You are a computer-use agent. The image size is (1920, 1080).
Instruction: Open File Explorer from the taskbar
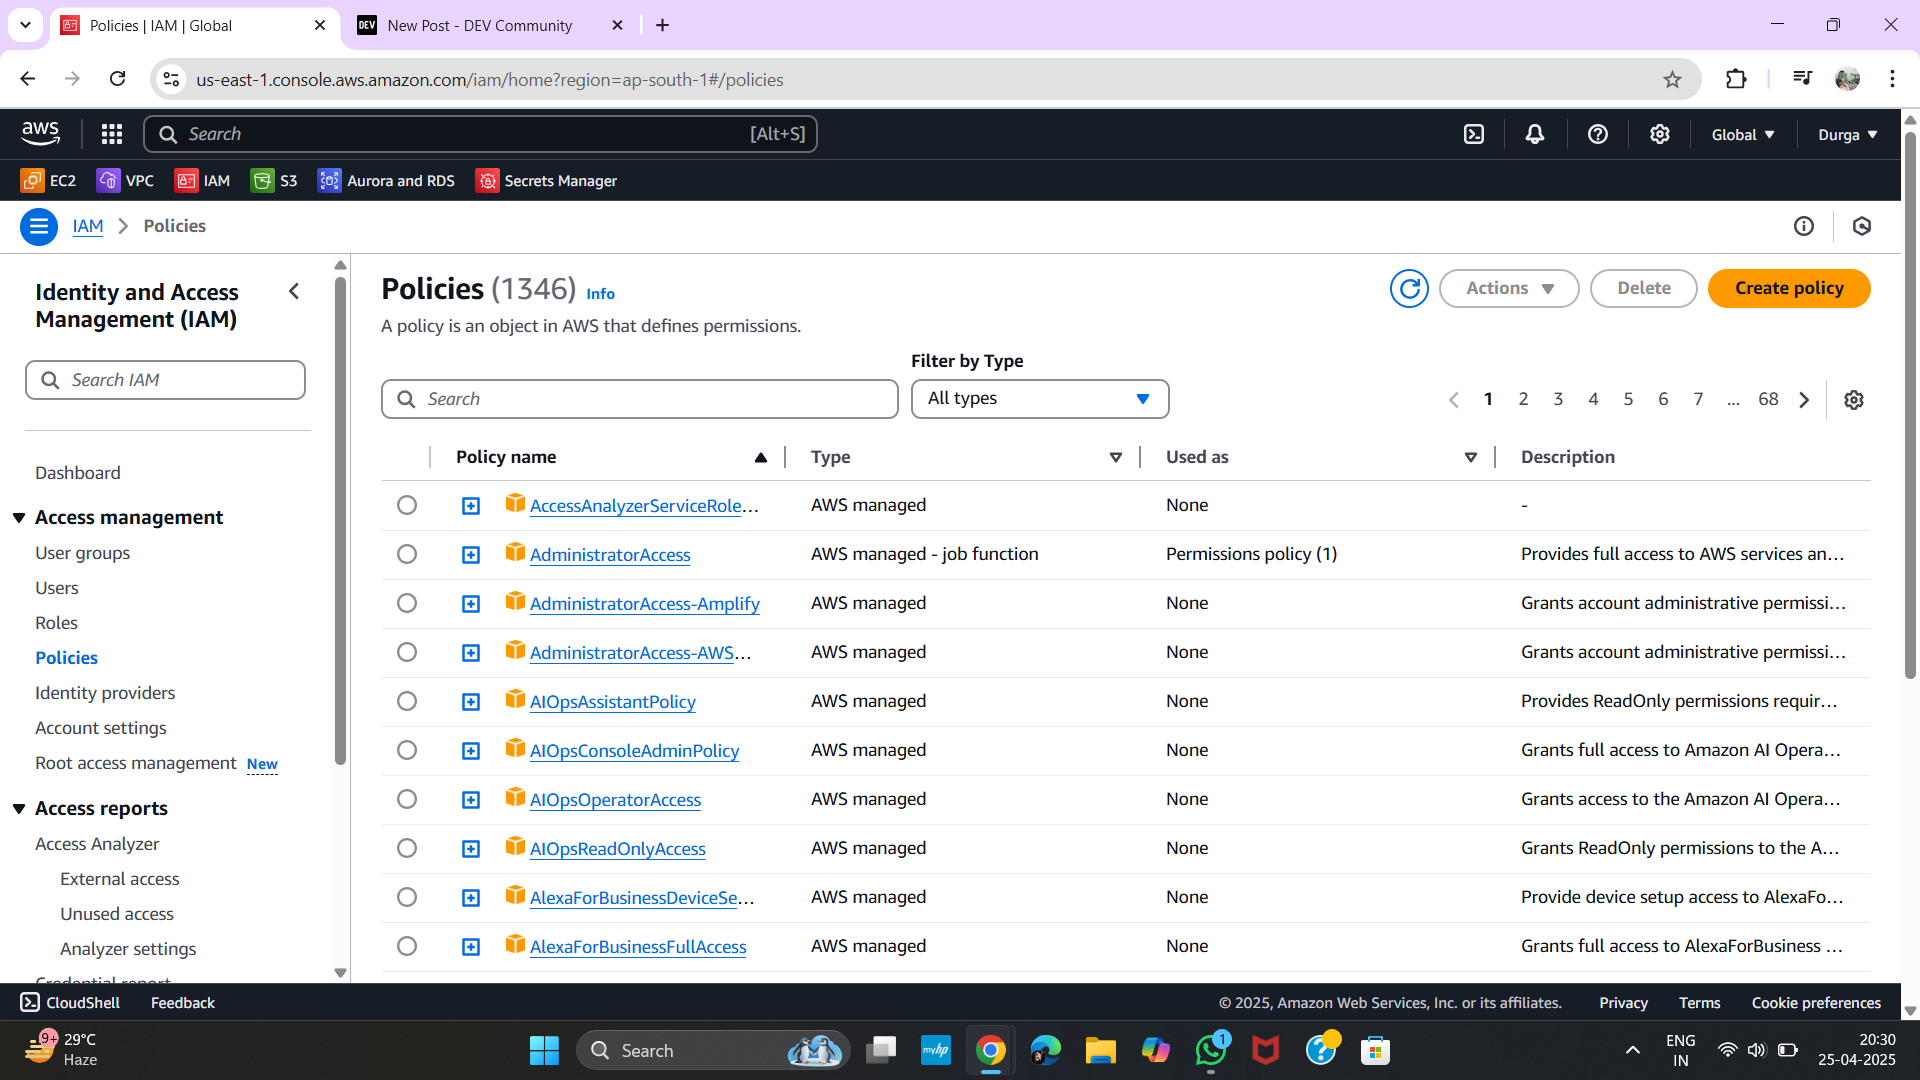click(1100, 1051)
